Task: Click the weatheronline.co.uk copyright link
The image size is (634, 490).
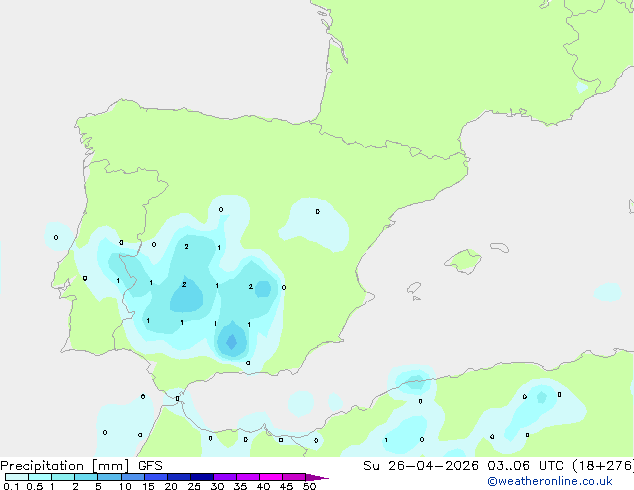Action: tap(549, 481)
